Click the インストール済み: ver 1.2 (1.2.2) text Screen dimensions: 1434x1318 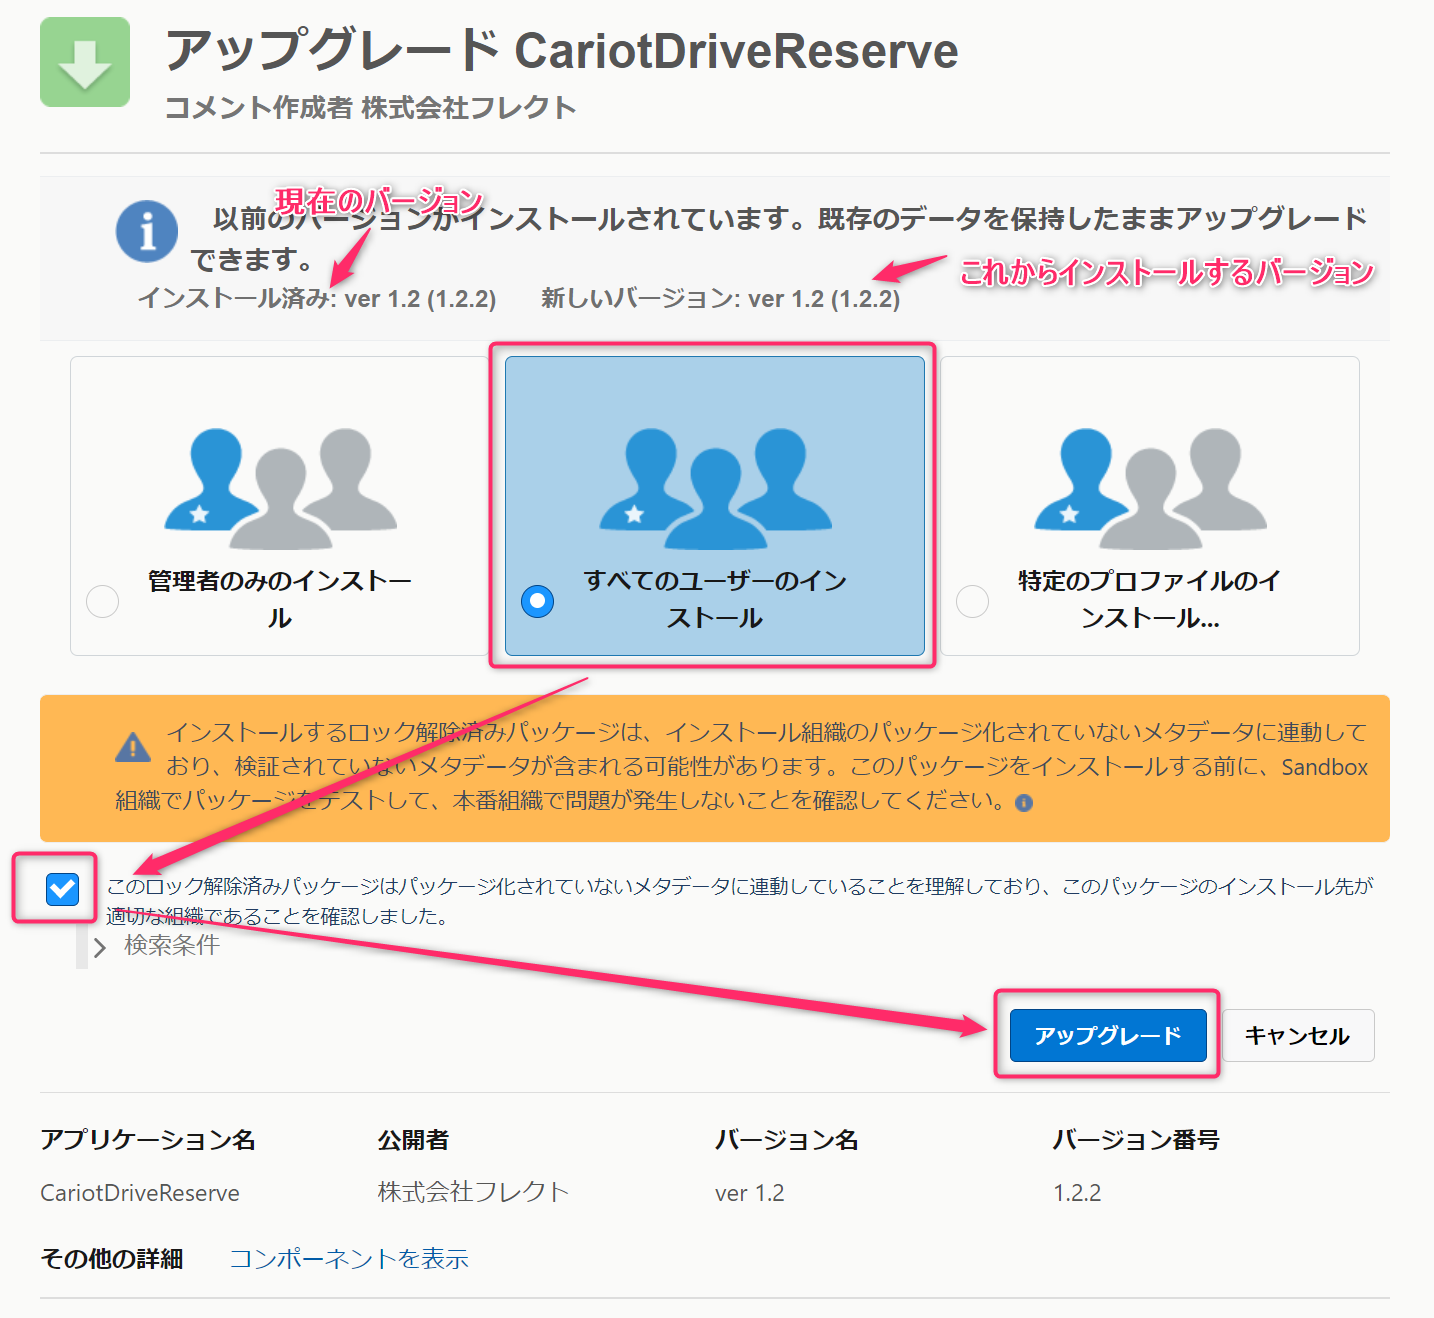pos(317,298)
